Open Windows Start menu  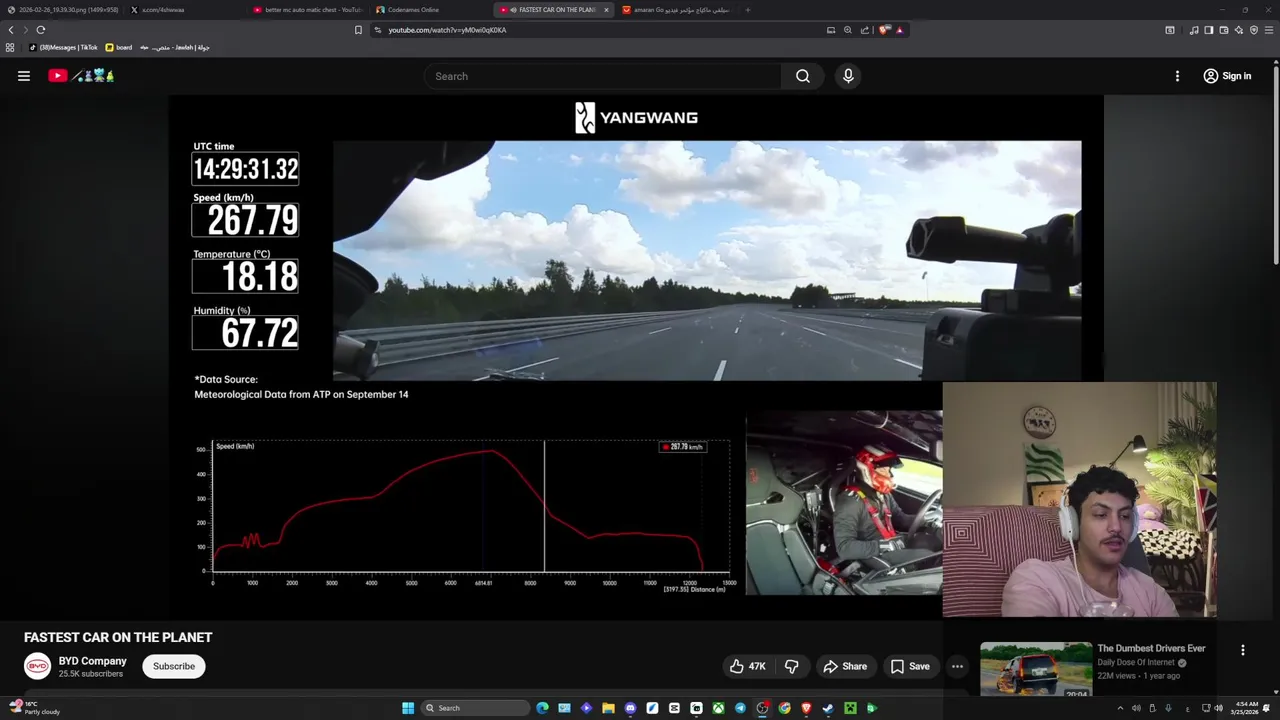pyautogui.click(x=408, y=708)
